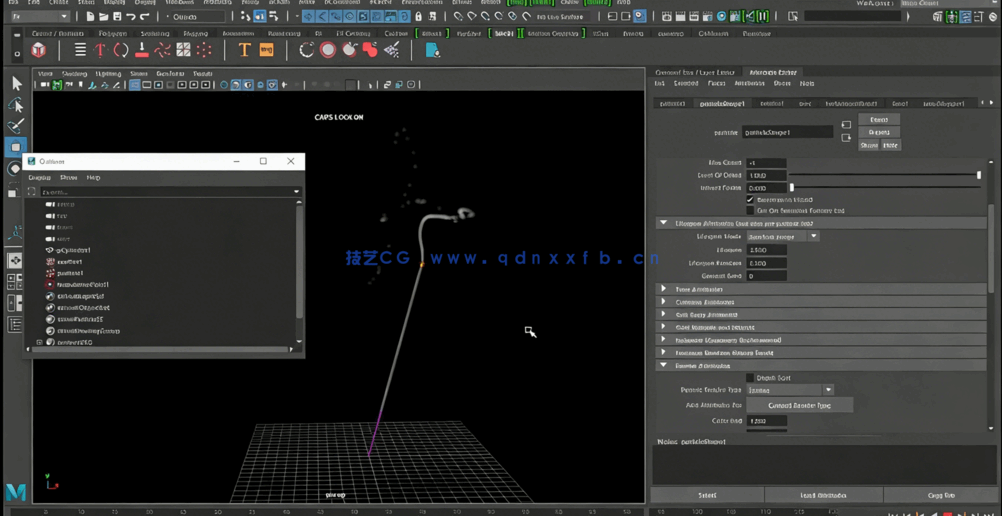The image size is (1002, 516).
Task: Enable the unchecked checkbox above Lifespan Attributes
Action: click(750, 211)
